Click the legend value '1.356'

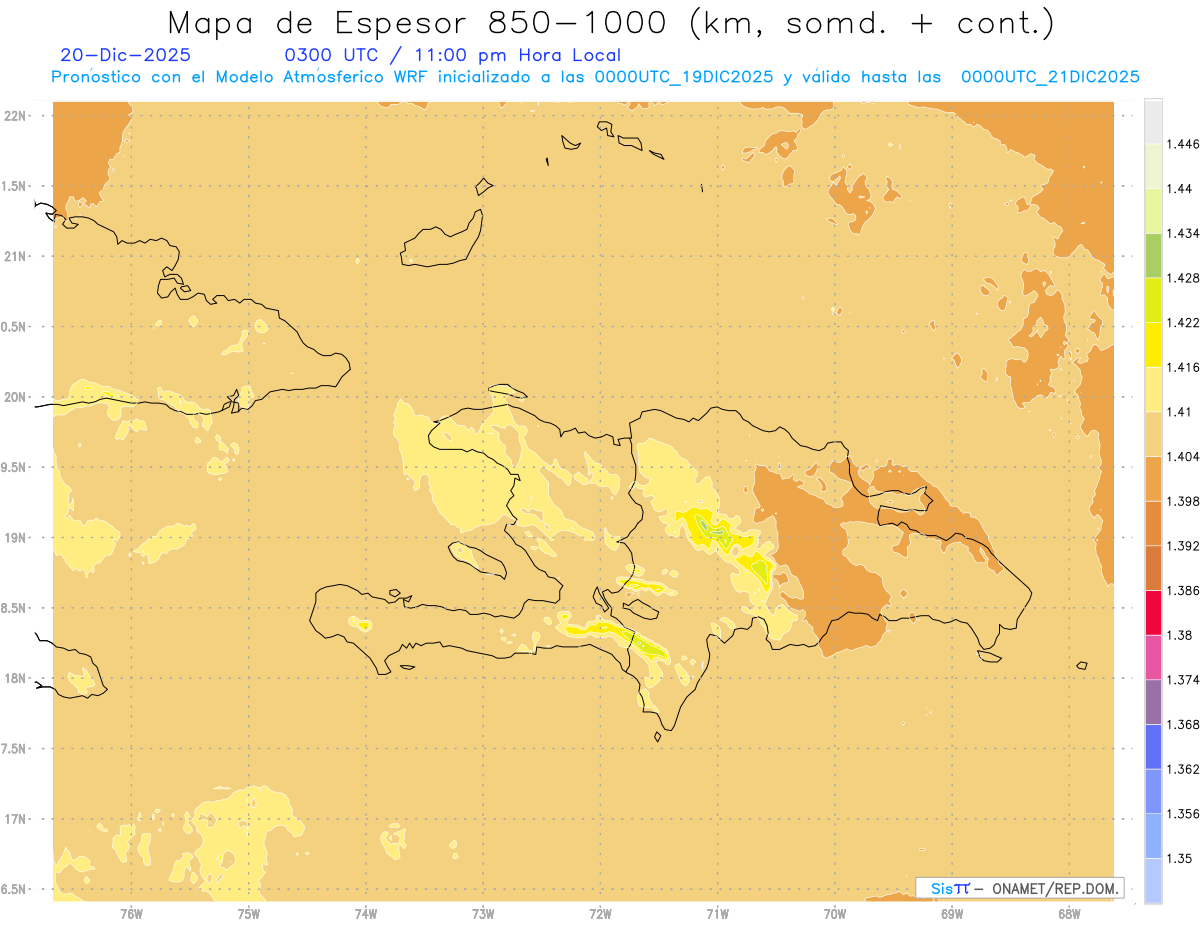tap(1183, 814)
